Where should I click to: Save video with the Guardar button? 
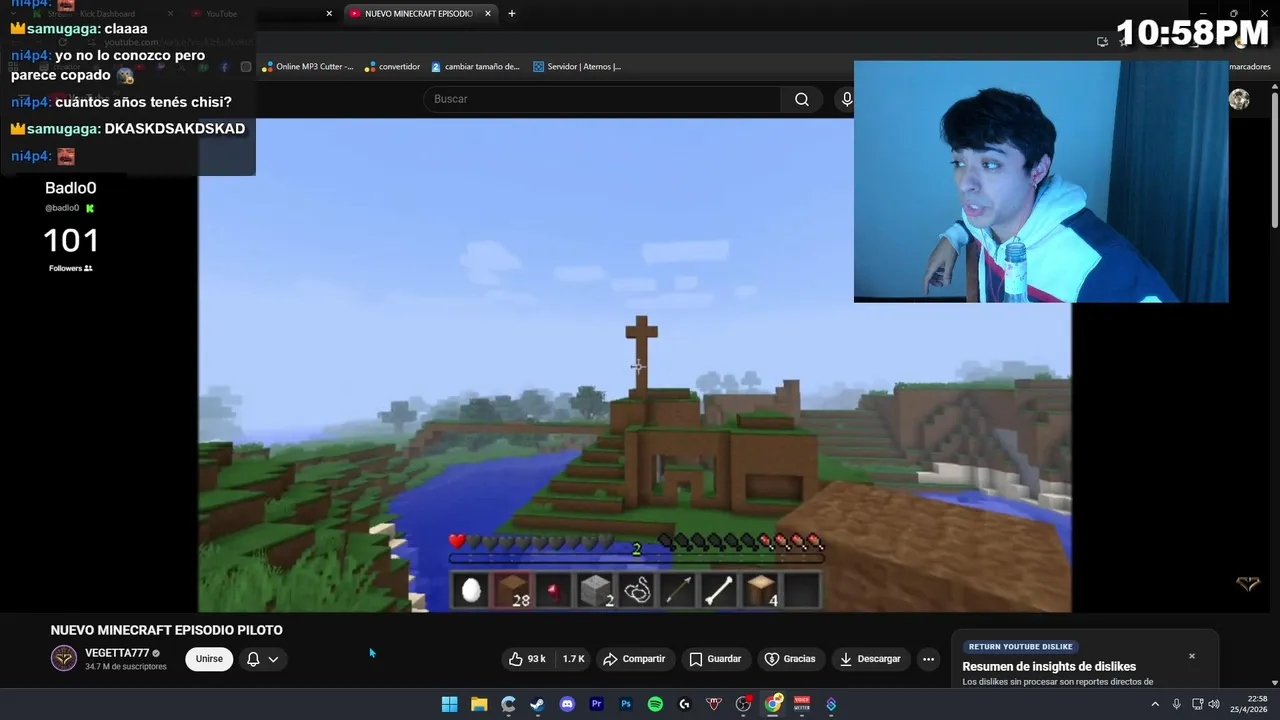pos(715,659)
